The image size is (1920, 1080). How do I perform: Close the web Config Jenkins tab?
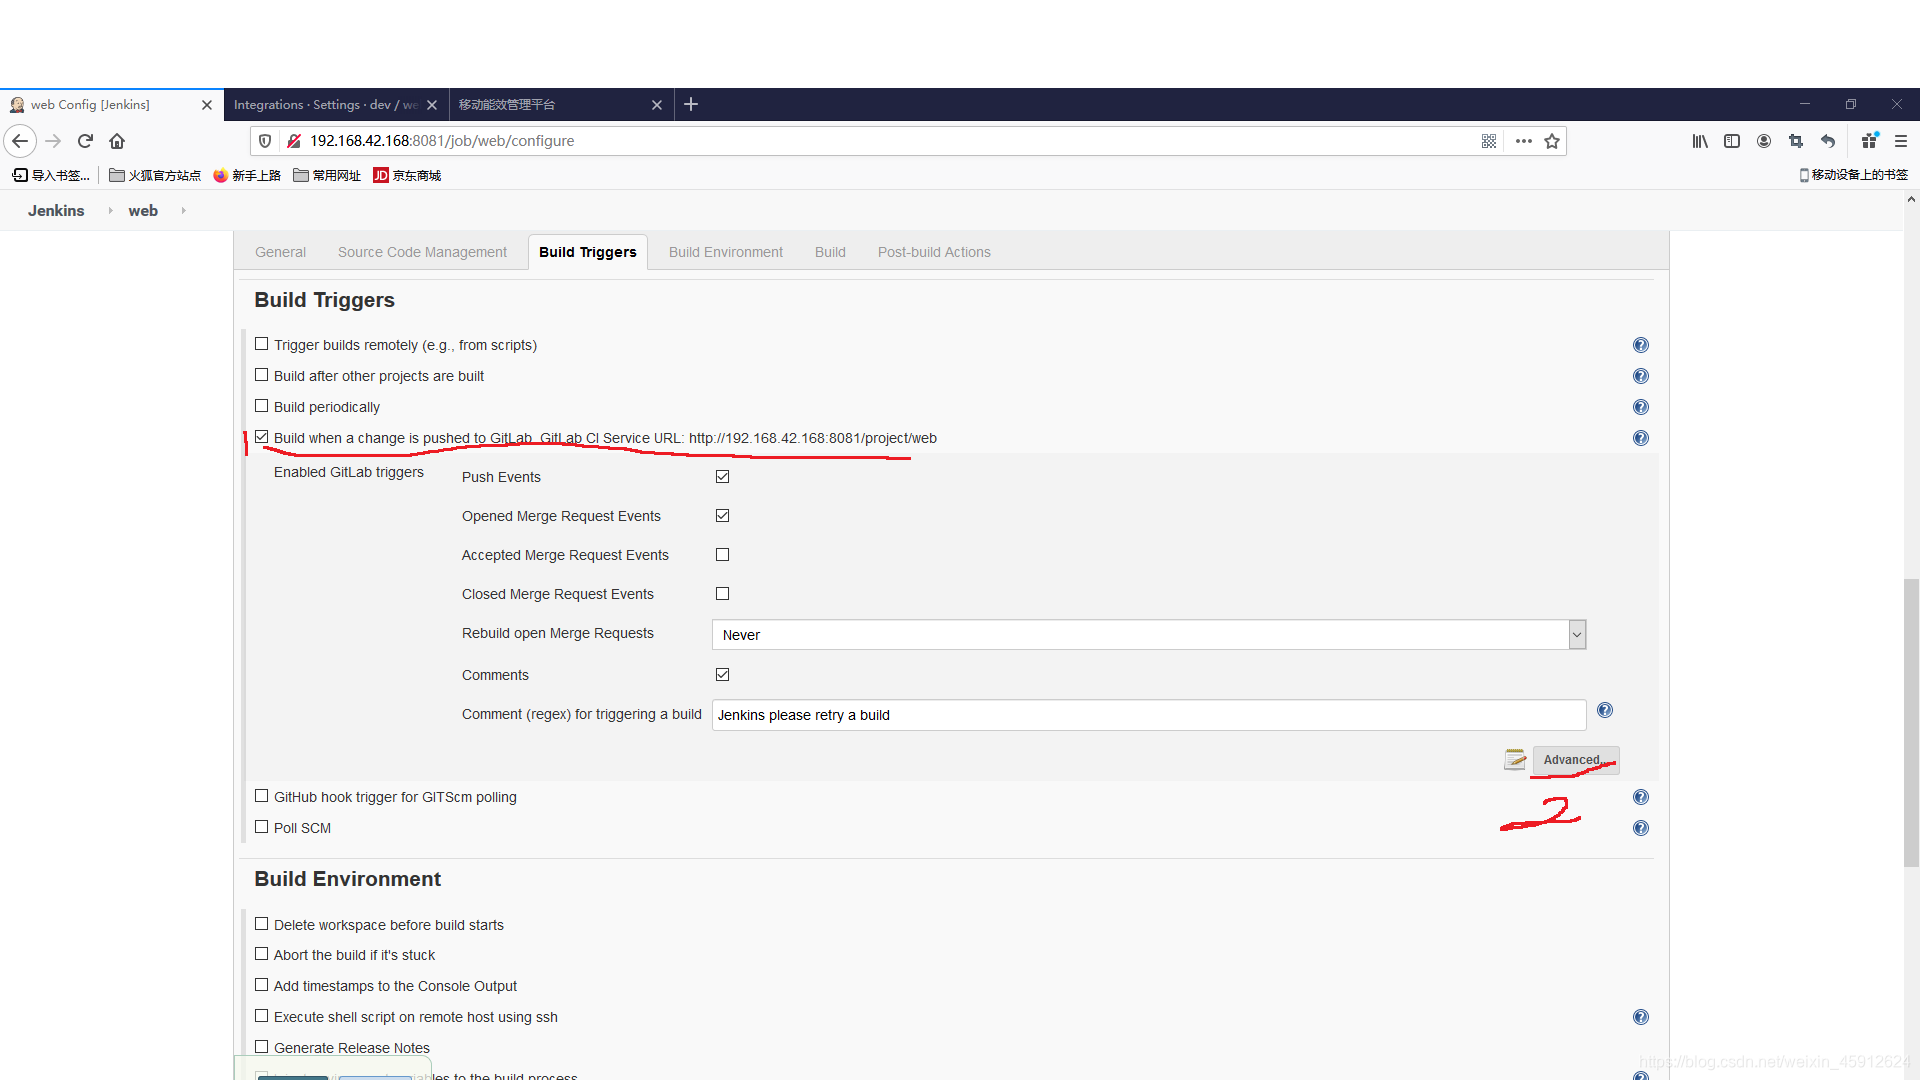(x=207, y=105)
